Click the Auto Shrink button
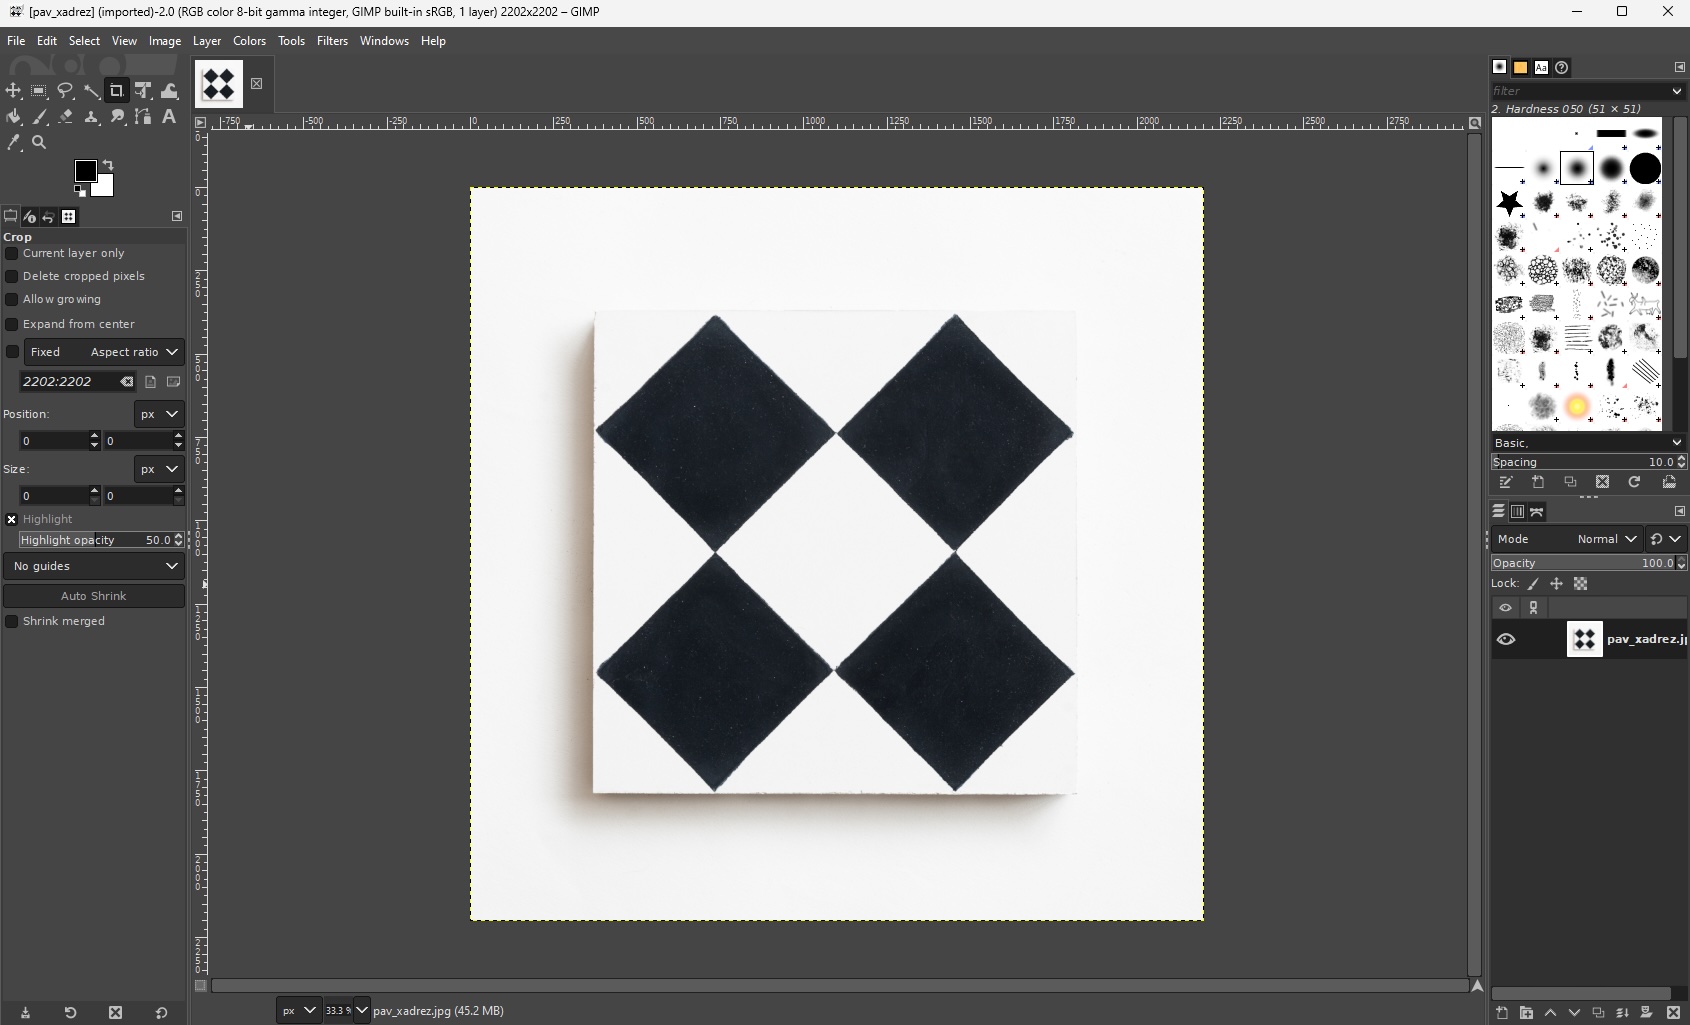 pyautogui.click(x=94, y=596)
